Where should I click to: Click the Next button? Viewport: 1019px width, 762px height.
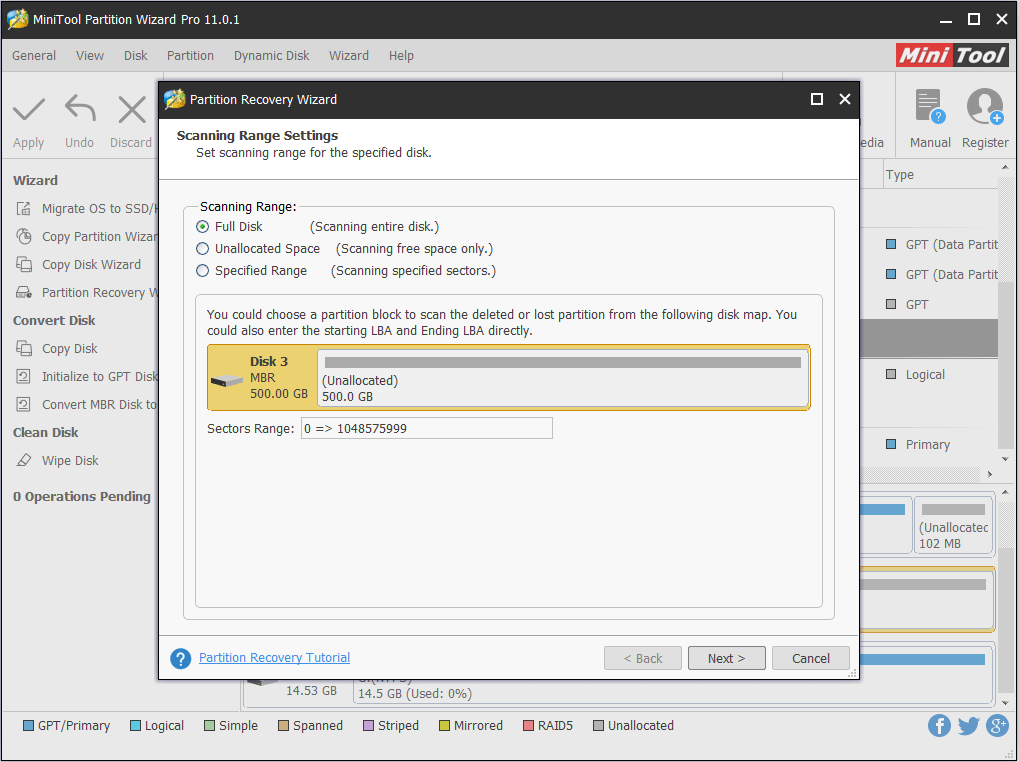pyautogui.click(x=727, y=658)
